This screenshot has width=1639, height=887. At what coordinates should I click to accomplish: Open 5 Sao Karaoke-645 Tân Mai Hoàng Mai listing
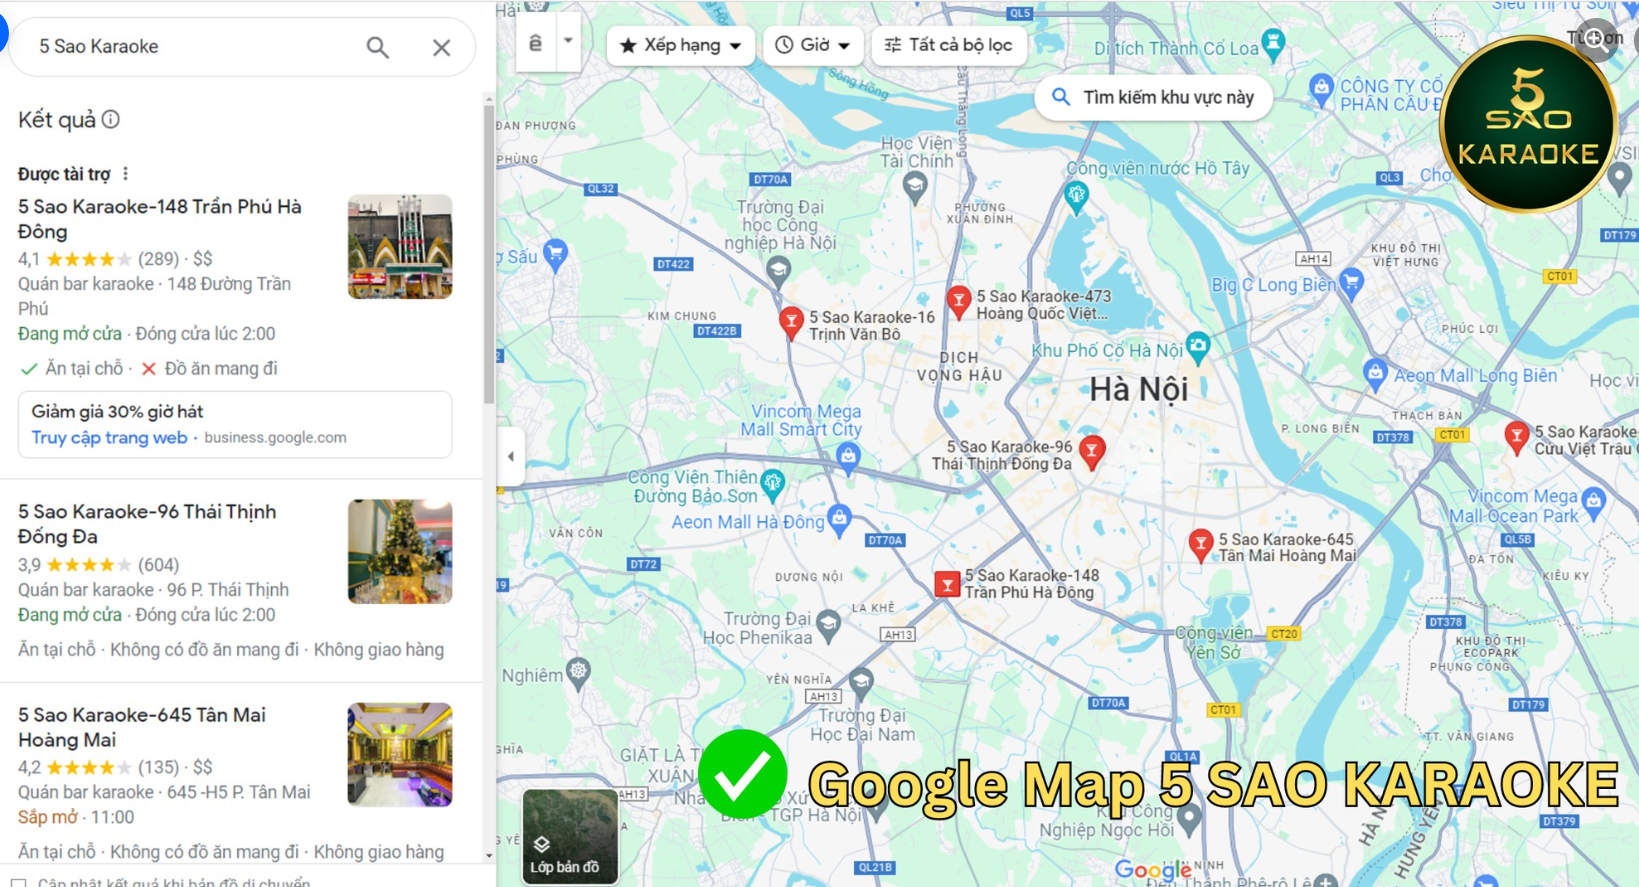[x=142, y=727]
